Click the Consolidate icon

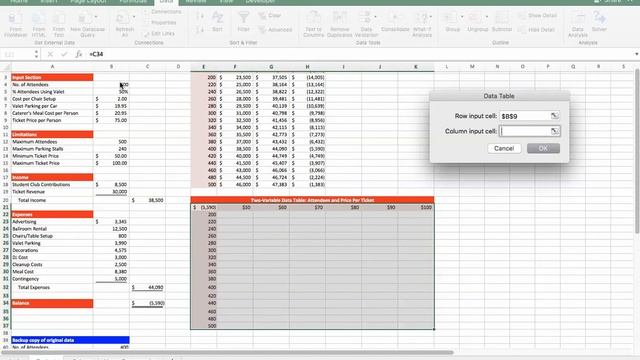tap(395, 22)
